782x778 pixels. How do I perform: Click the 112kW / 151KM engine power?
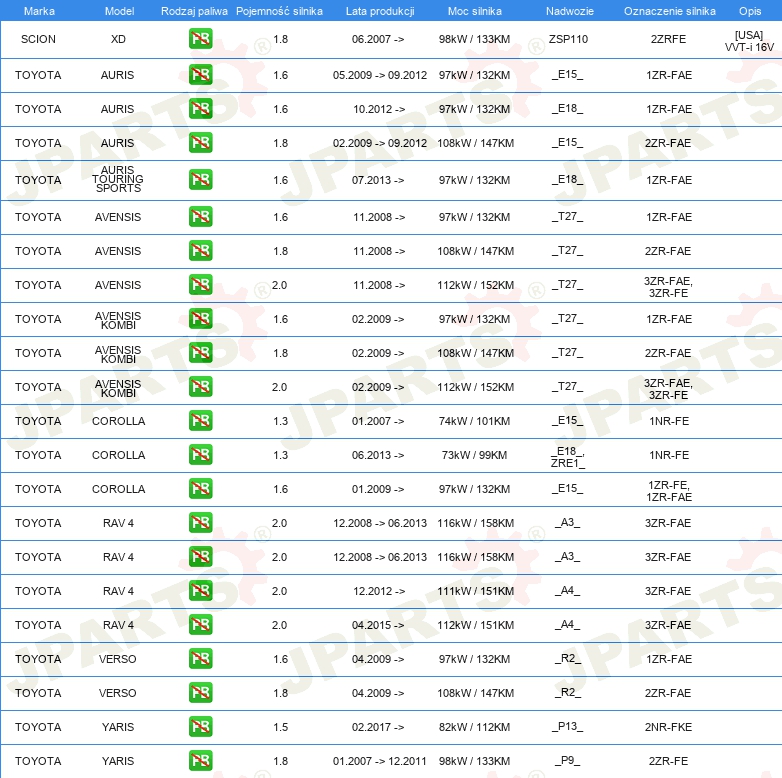(x=476, y=624)
